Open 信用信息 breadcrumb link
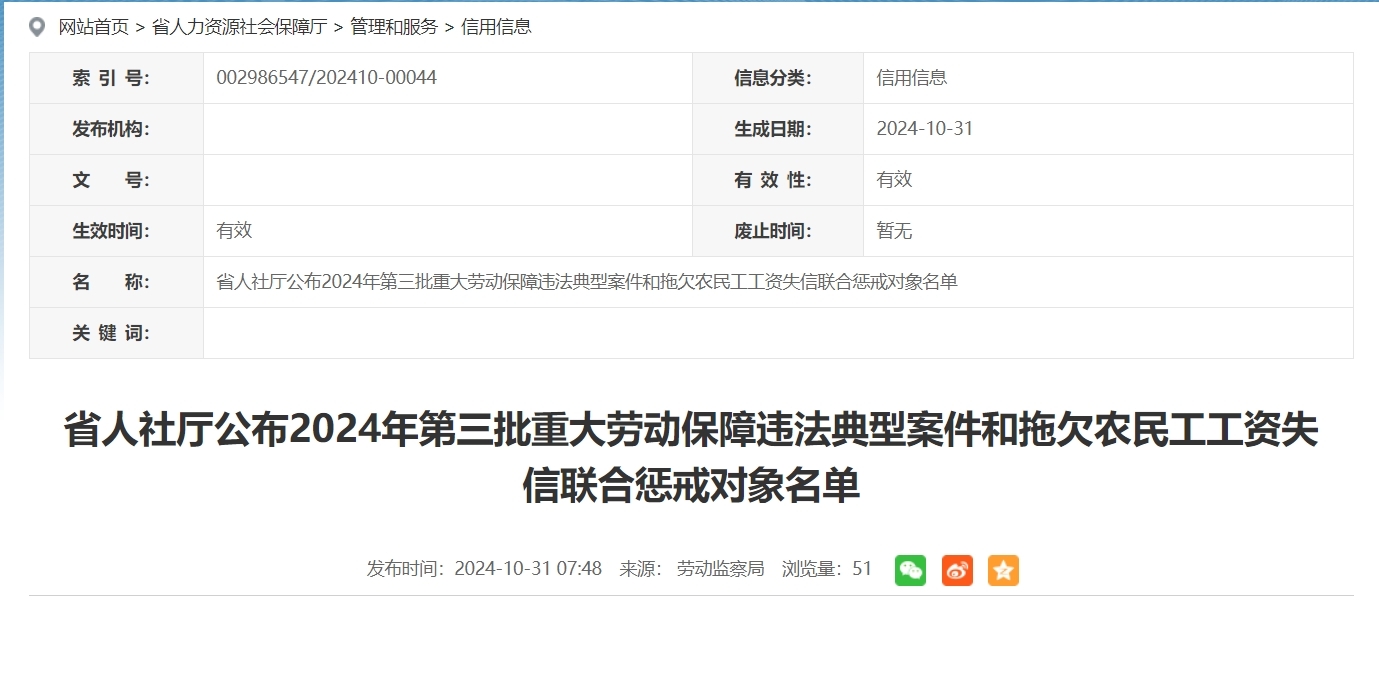 point(496,27)
